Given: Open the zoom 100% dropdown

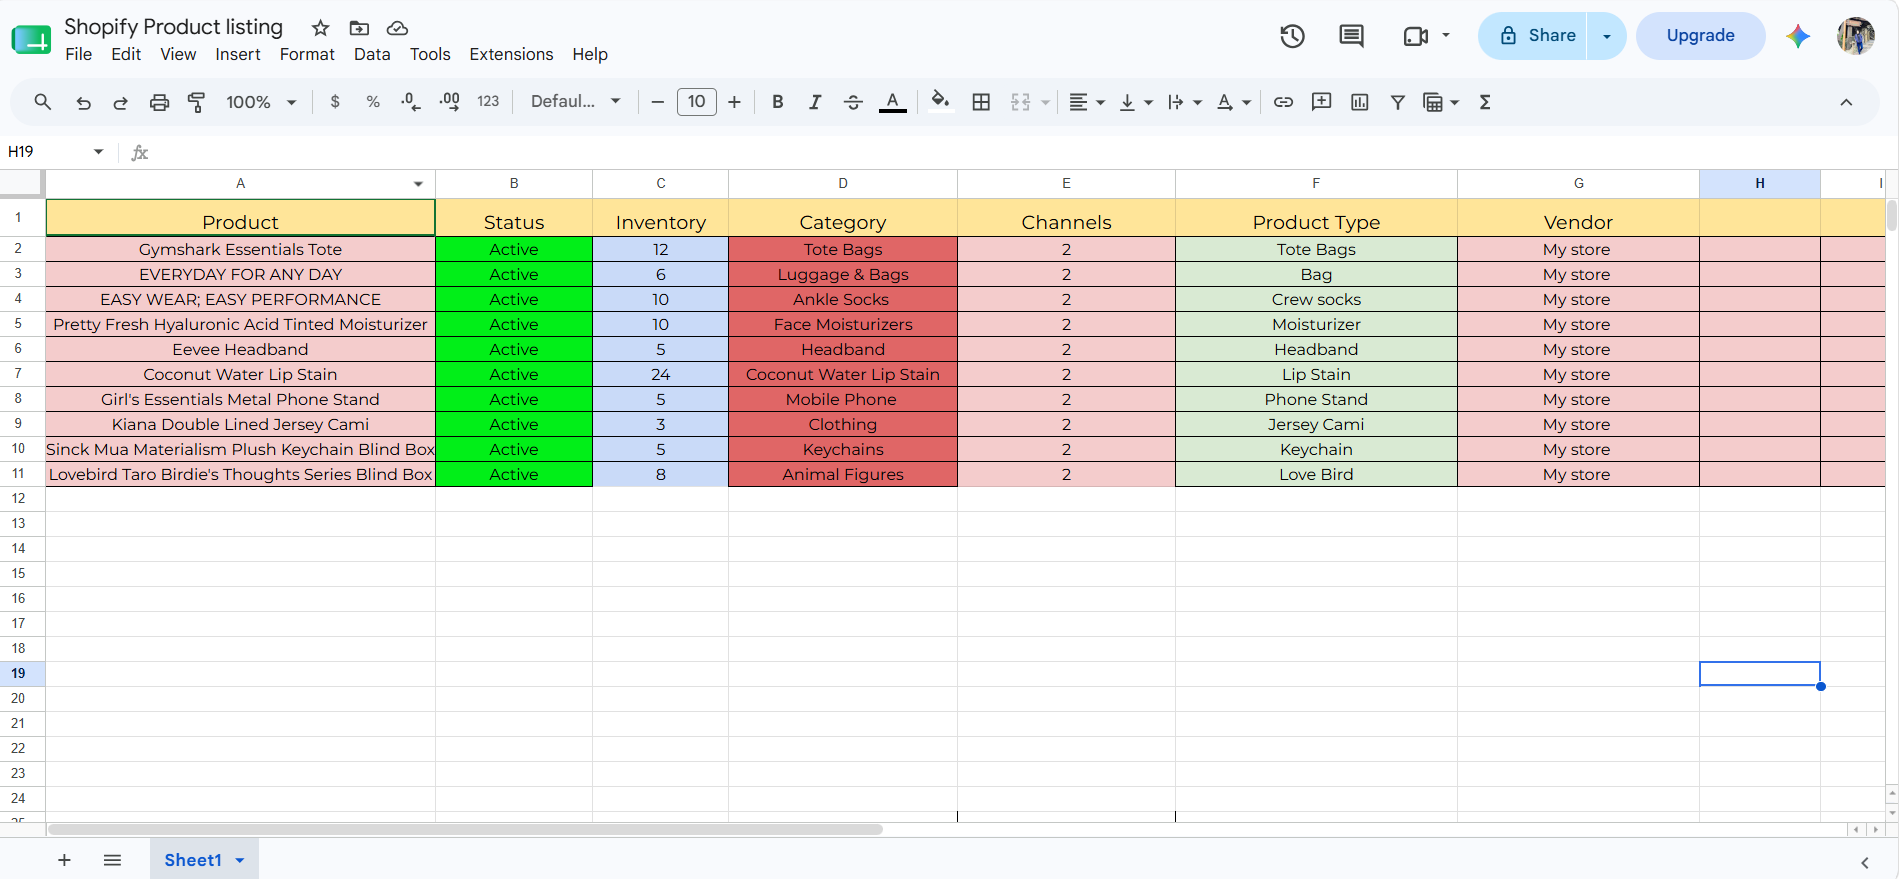Looking at the screenshot, I should pyautogui.click(x=261, y=102).
